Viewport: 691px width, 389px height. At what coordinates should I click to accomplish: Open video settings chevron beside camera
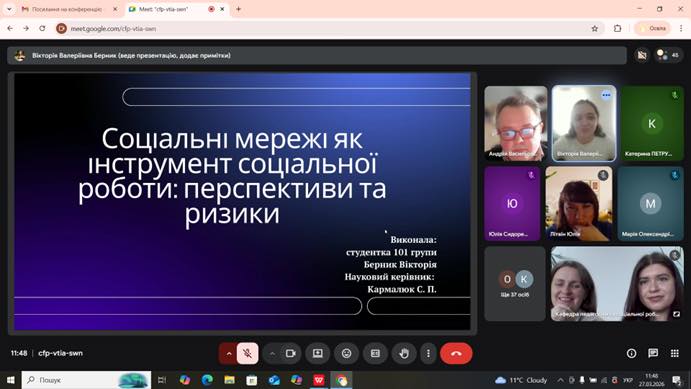point(272,353)
